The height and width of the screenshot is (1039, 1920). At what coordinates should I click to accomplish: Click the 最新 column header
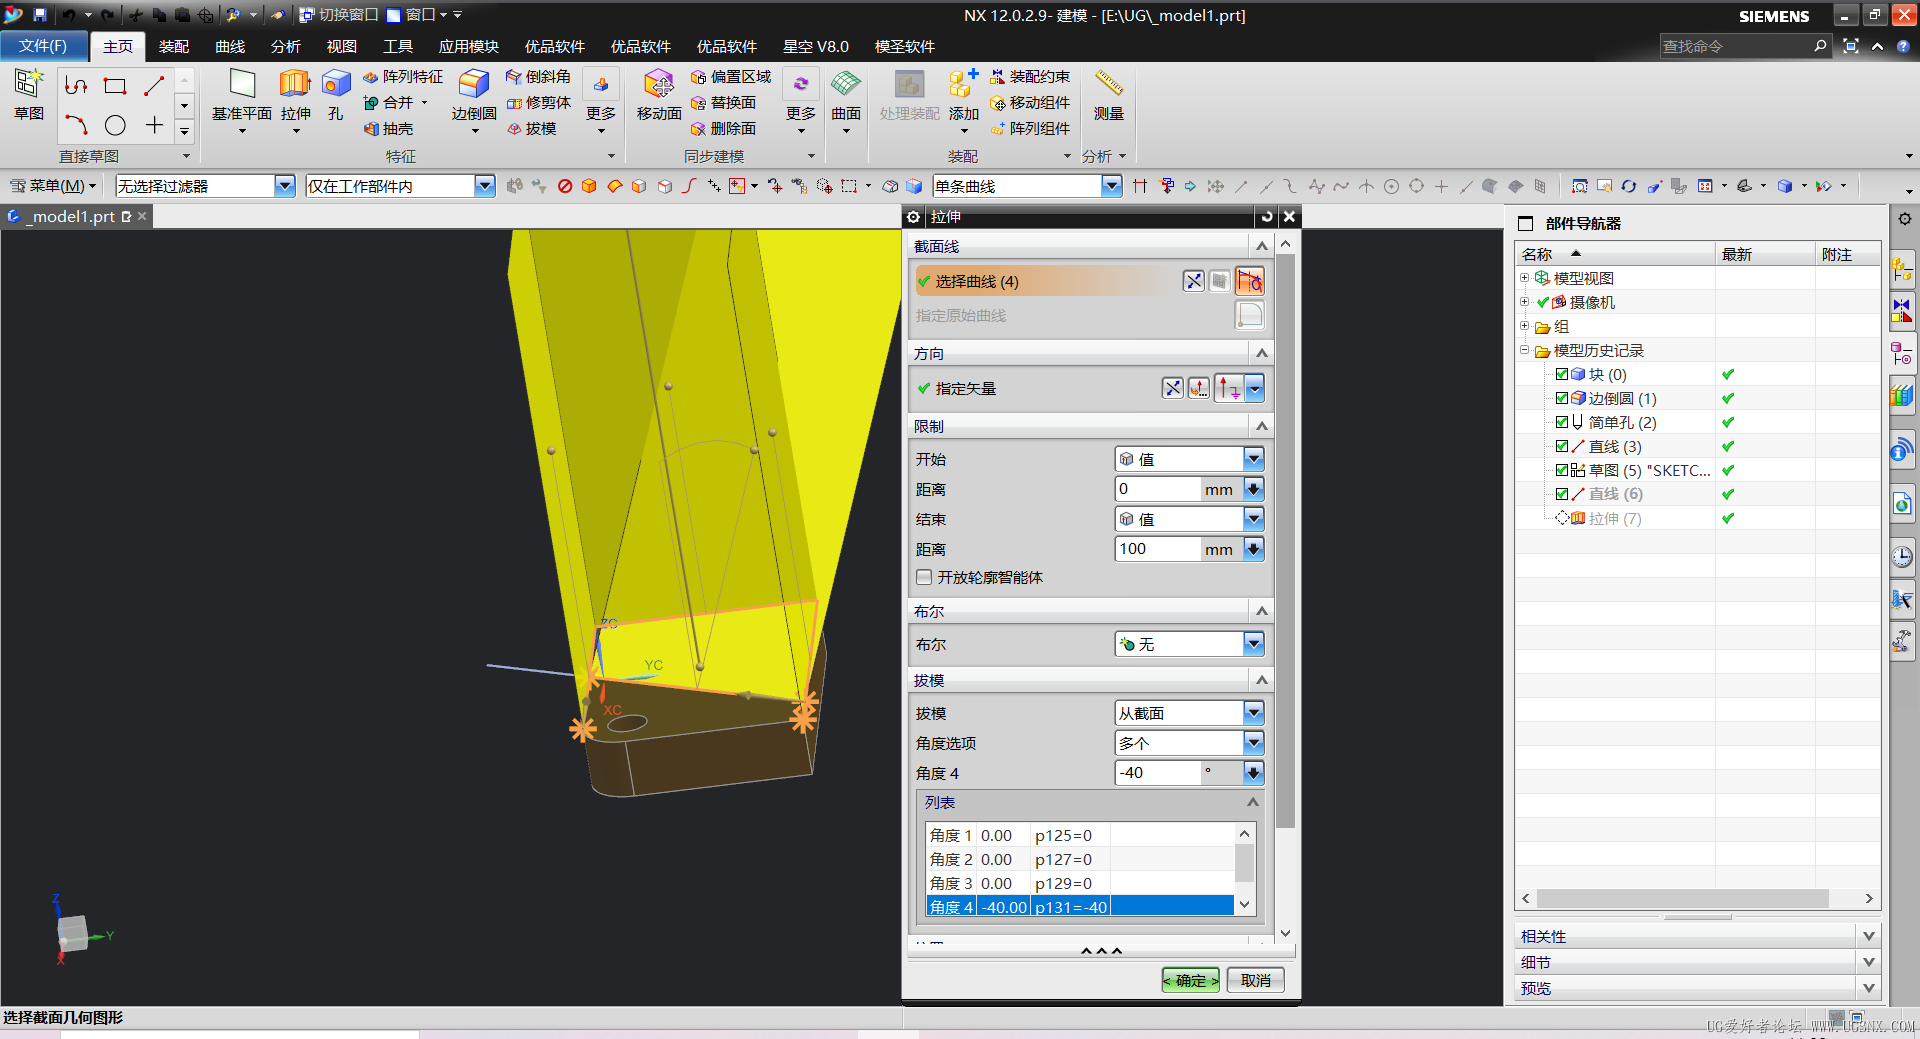click(x=1764, y=254)
